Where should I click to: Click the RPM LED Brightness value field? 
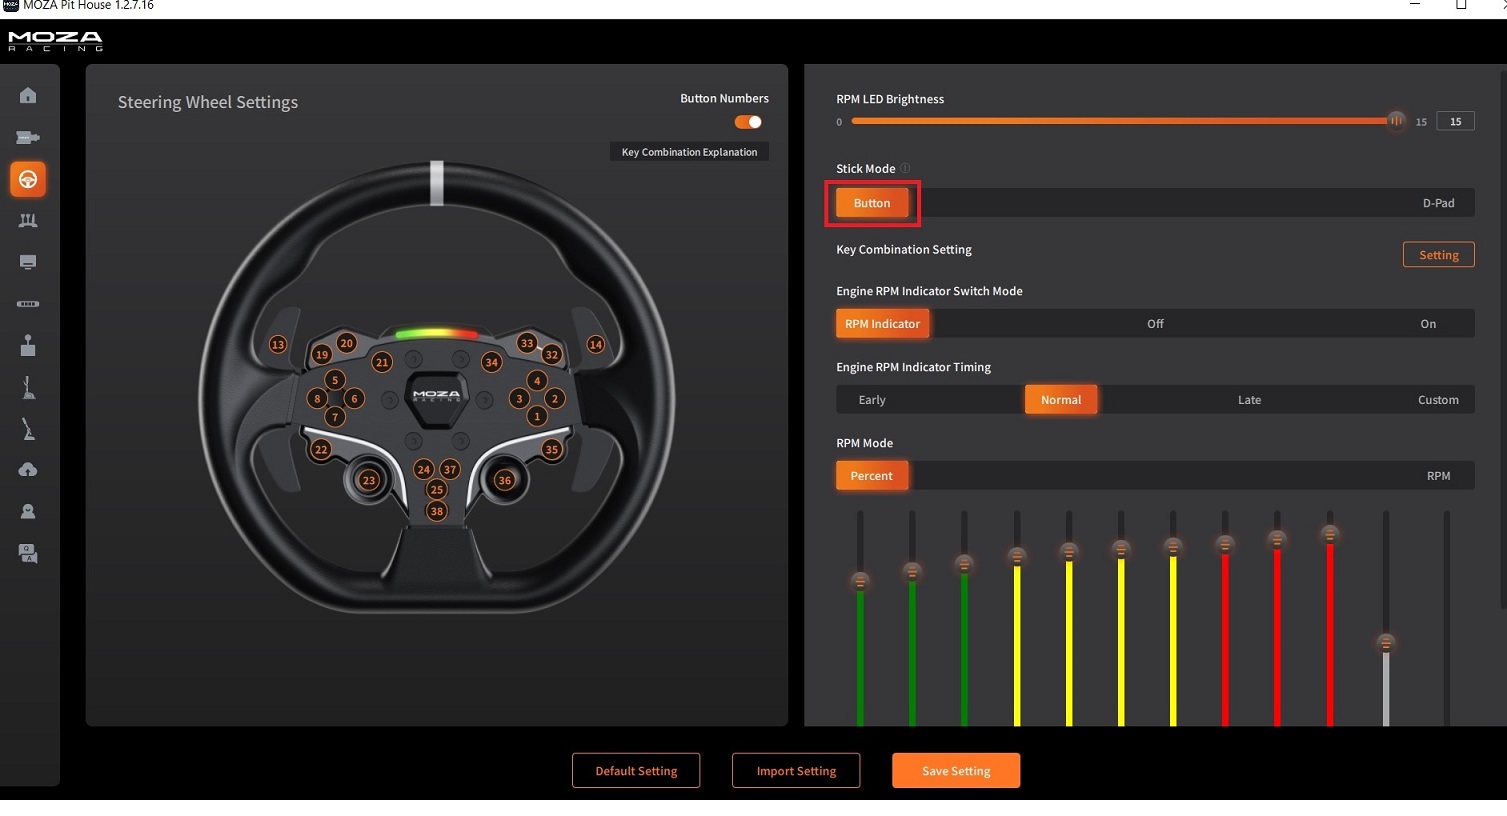[1455, 121]
